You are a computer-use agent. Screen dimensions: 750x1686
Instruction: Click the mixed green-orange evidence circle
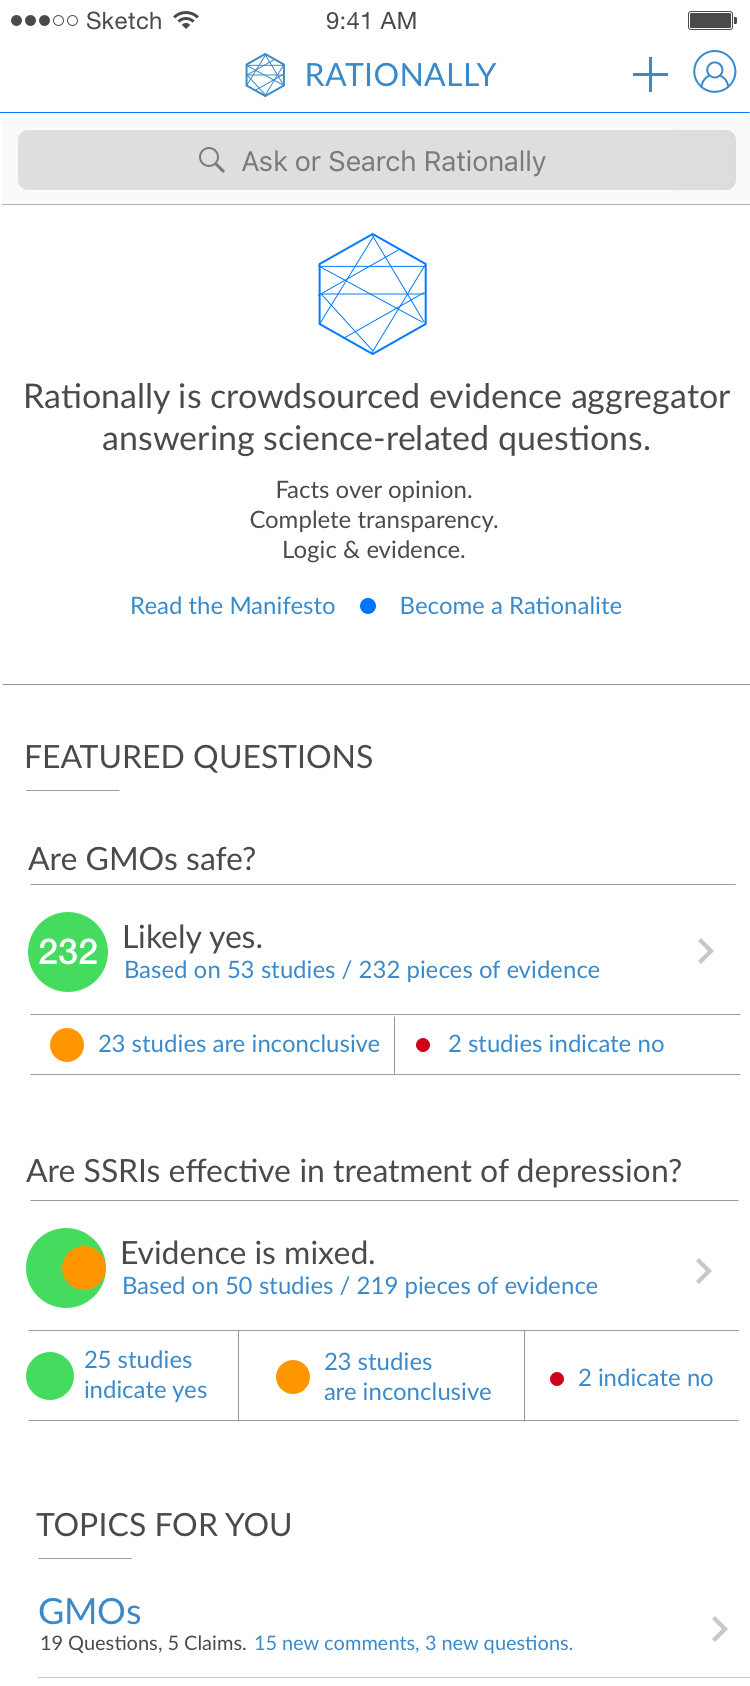click(x=66, y=1268)
